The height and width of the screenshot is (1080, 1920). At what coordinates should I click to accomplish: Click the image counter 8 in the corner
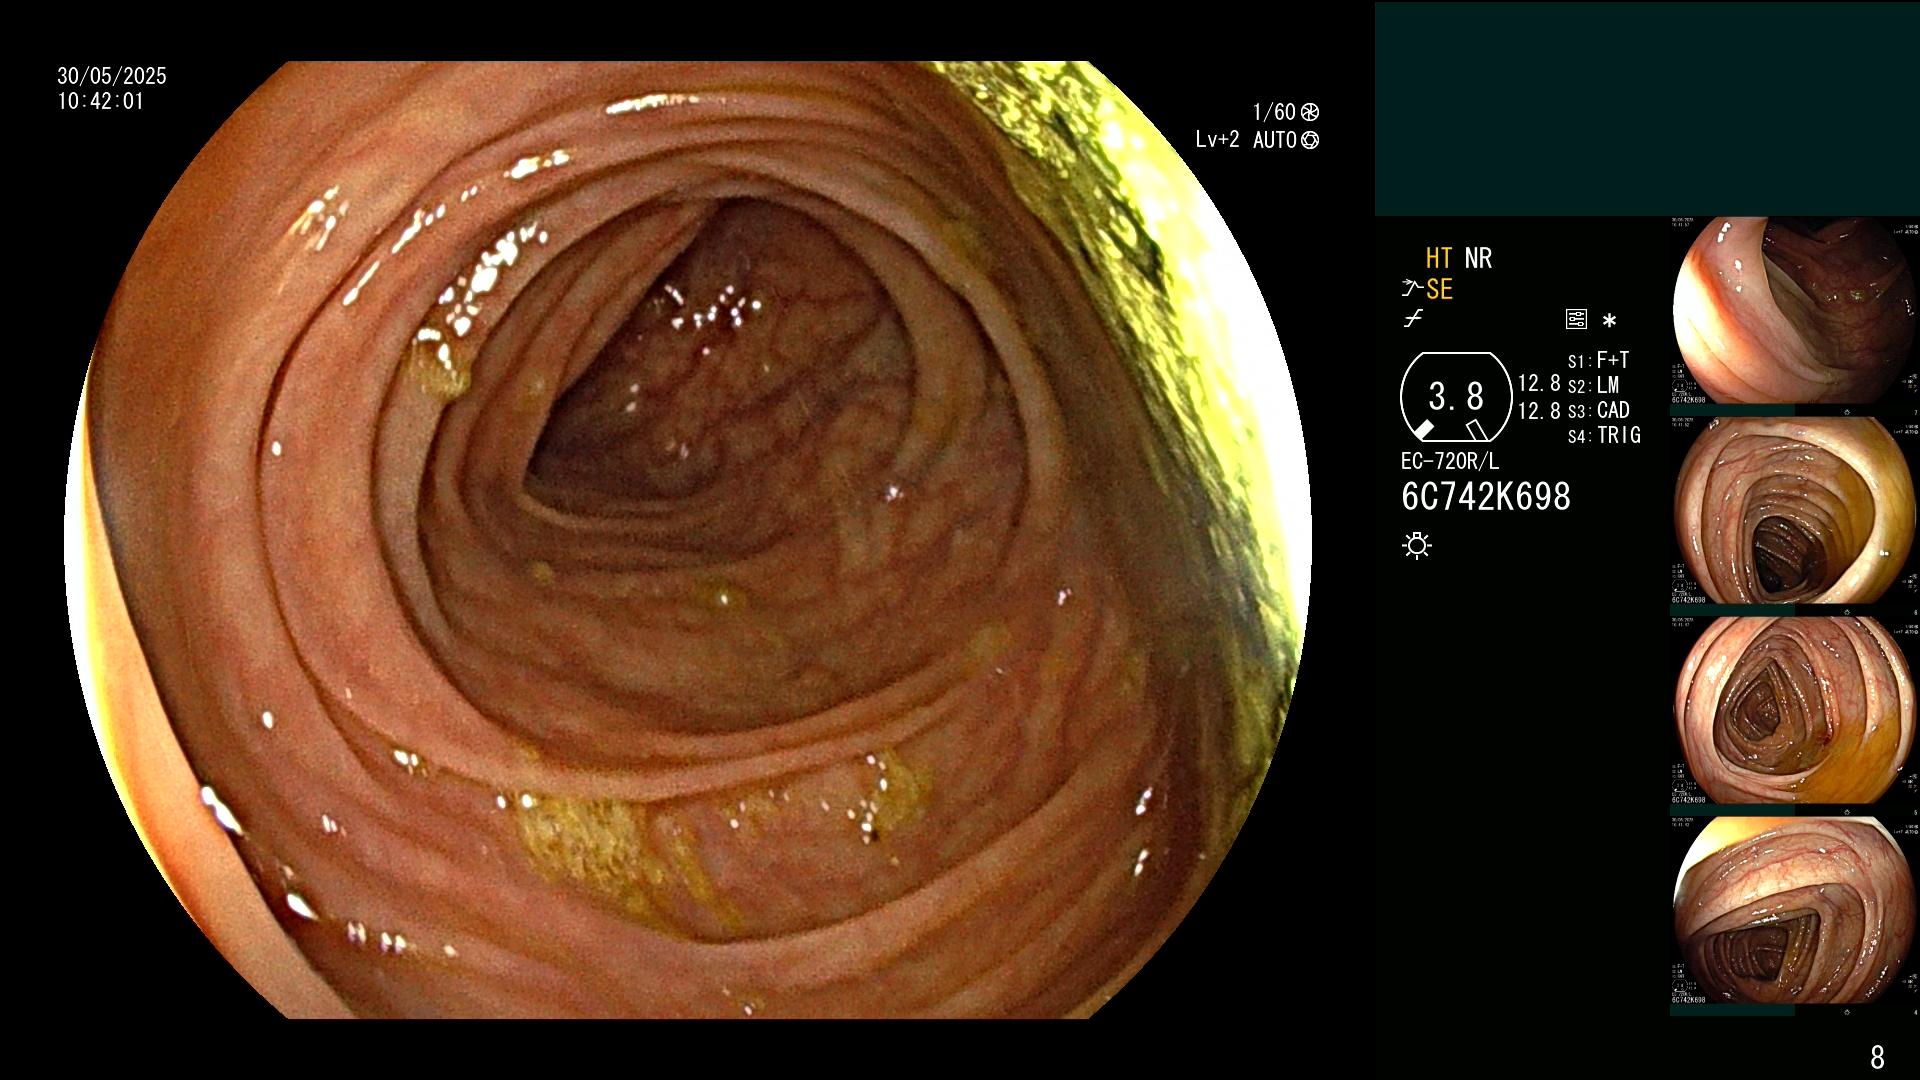click(x=1877, y=1057)
